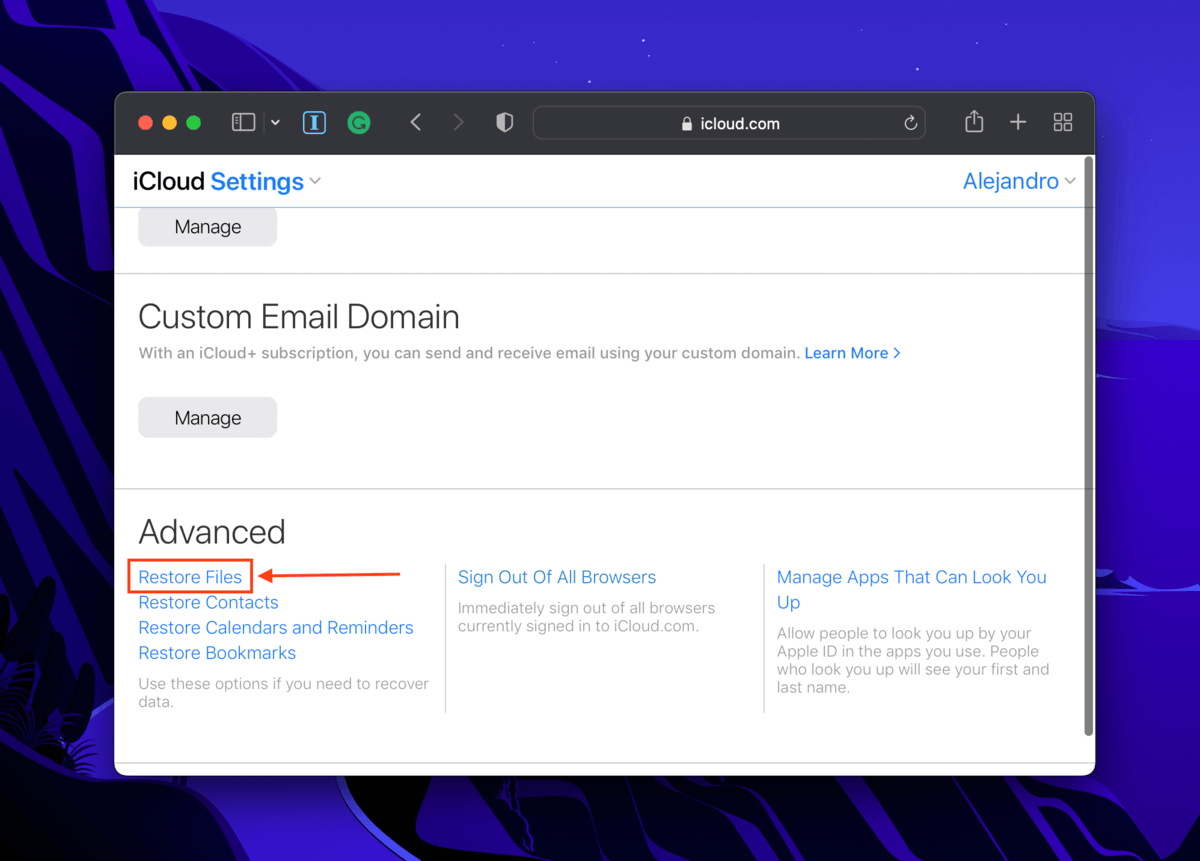Open Restore Contacts link
Screen dimensions: 1200x861
pos(208,602)
